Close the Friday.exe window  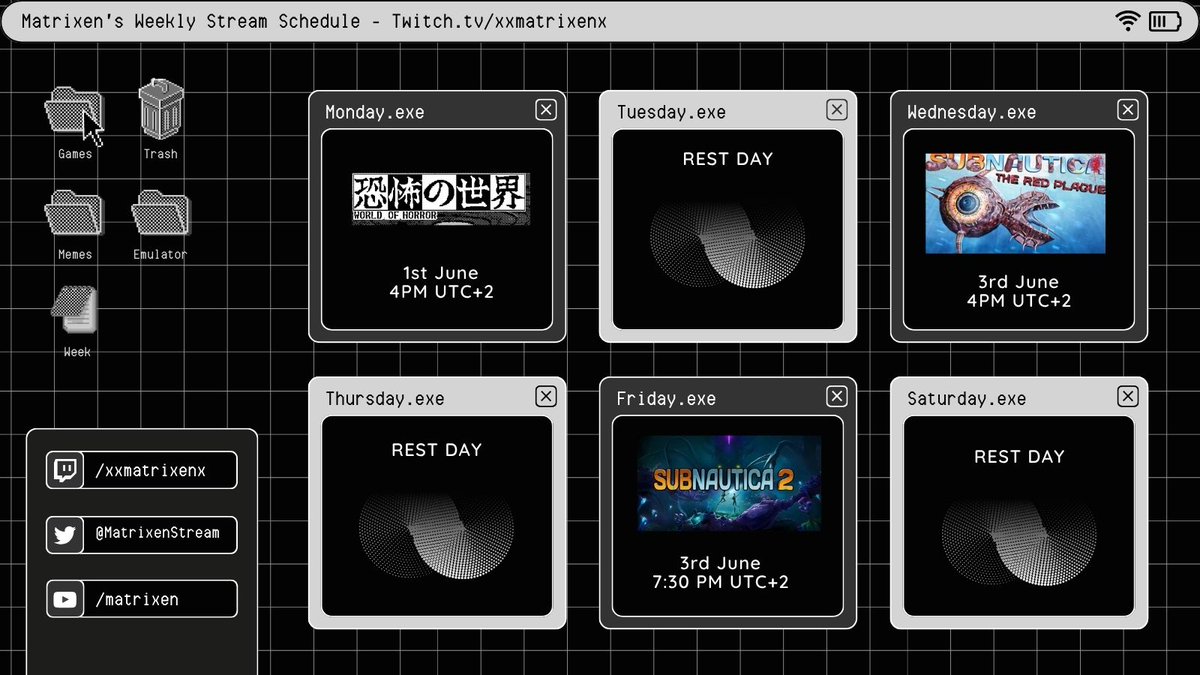coord(837,397)
